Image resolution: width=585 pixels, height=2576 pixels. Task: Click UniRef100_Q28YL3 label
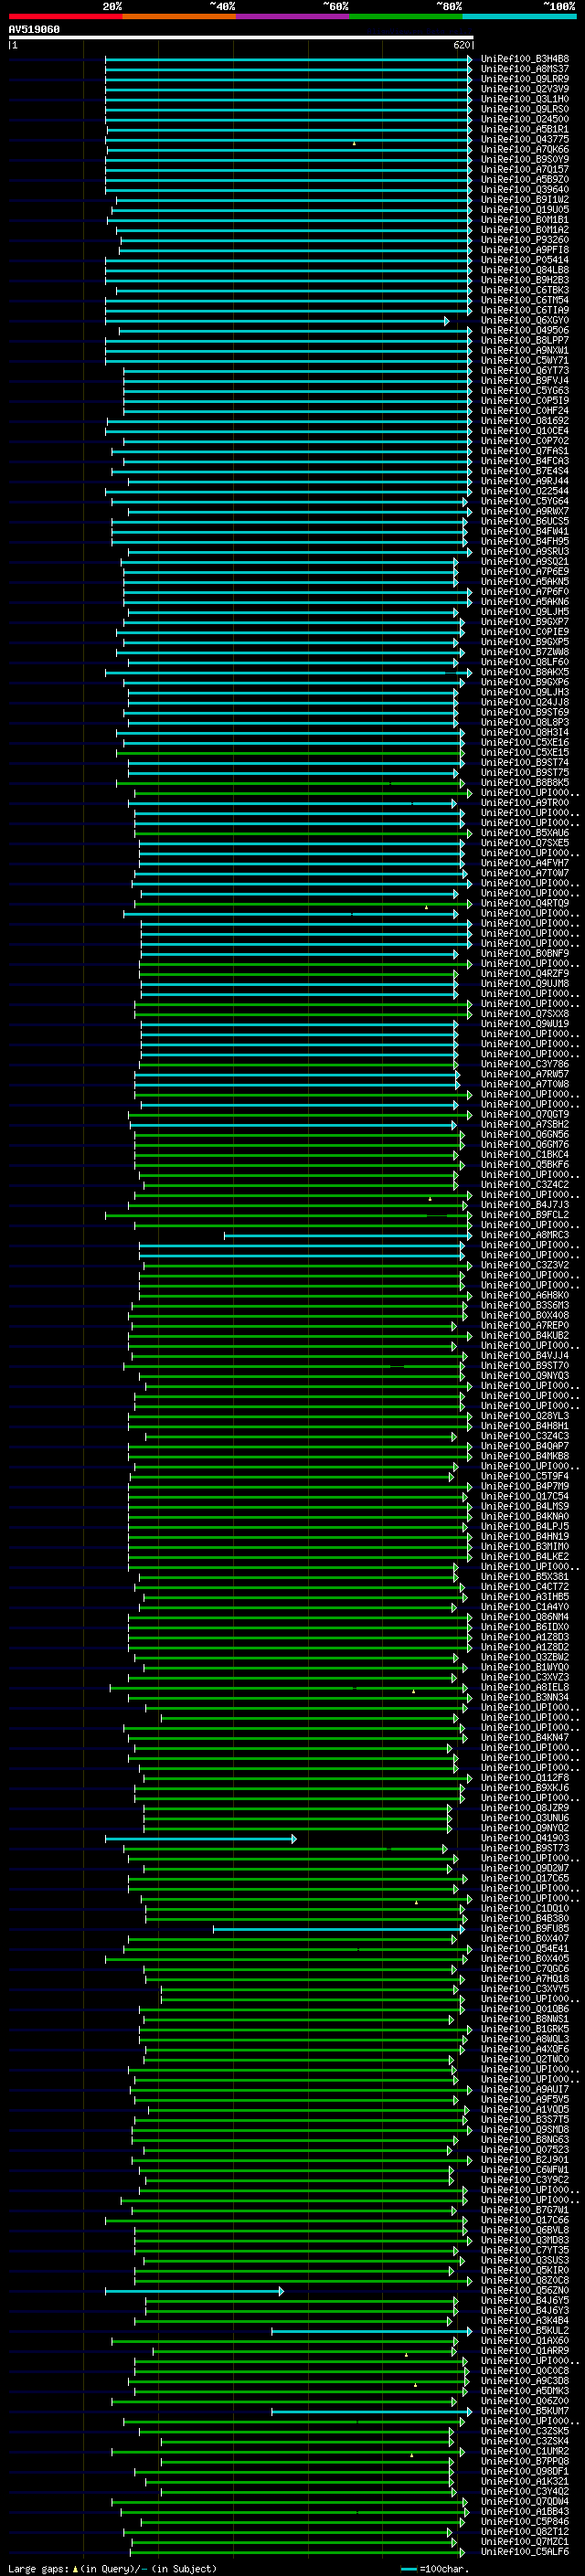(x=525, y=1416)
